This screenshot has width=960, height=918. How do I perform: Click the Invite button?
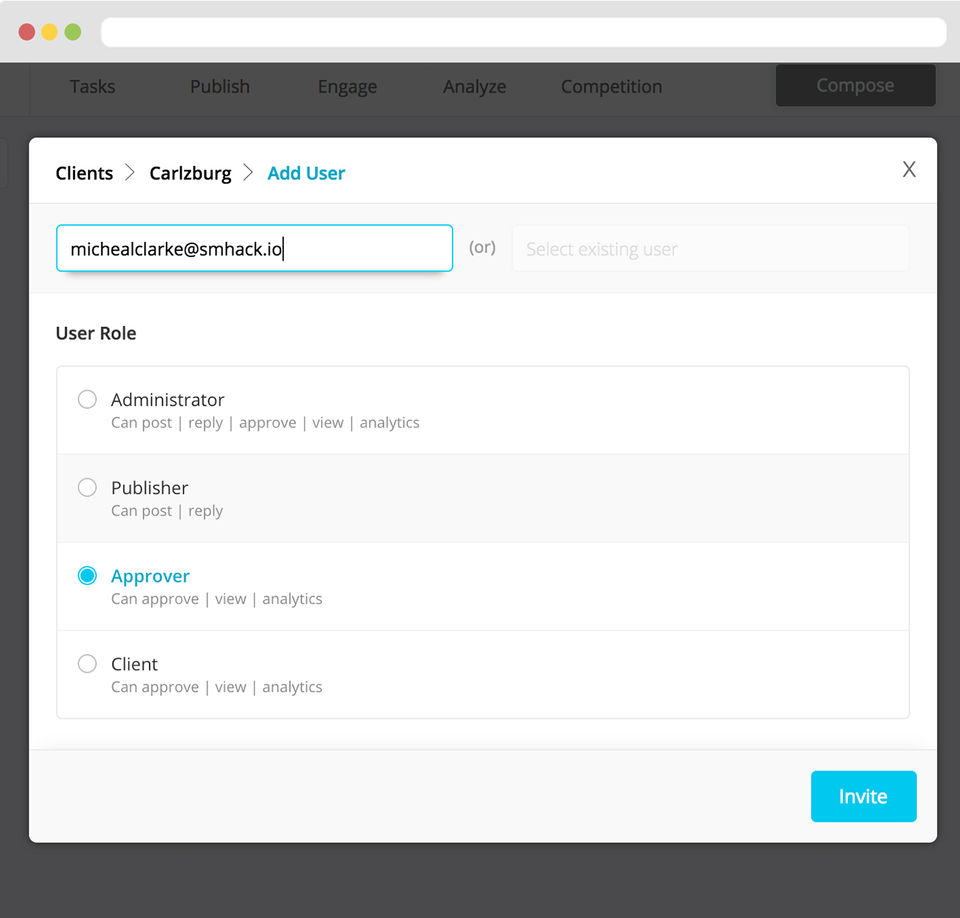863,796
